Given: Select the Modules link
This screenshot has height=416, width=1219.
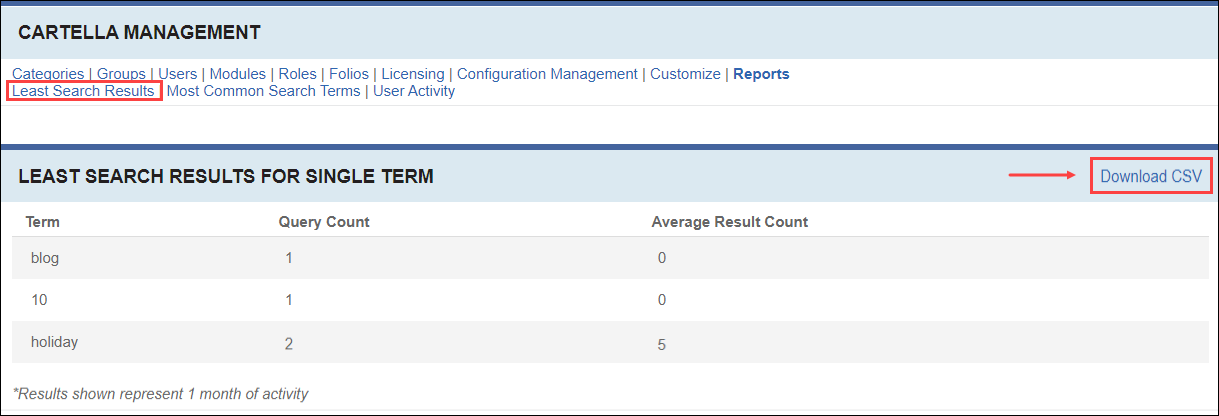Looking at the screenshot, I should (238, 74).
